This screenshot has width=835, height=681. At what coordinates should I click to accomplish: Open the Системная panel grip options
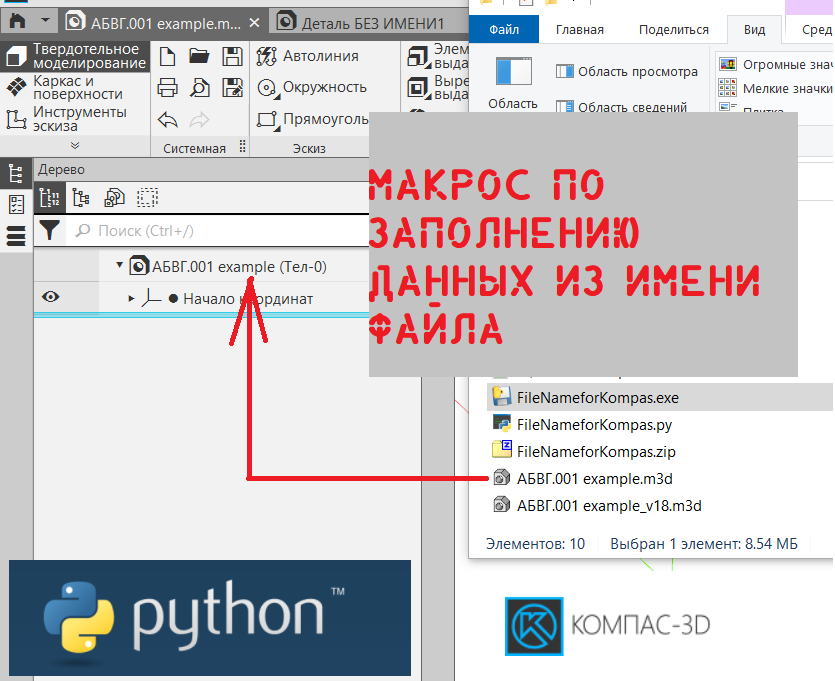(242, 146)
